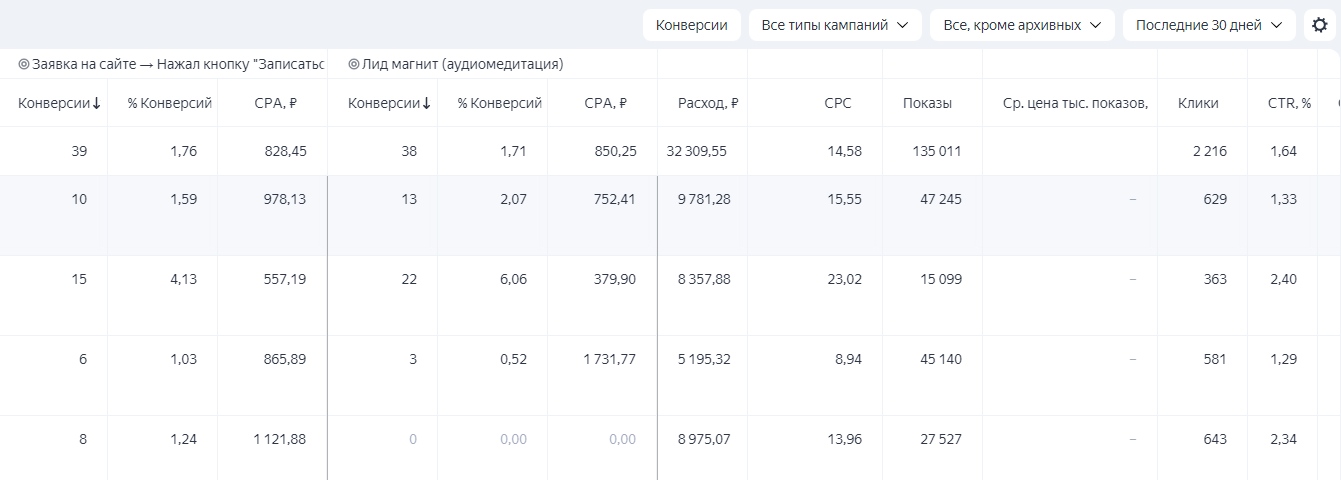Click sort arrow in first Конверсии header
The image size is (1341, 480).
[x=97, y=103]
